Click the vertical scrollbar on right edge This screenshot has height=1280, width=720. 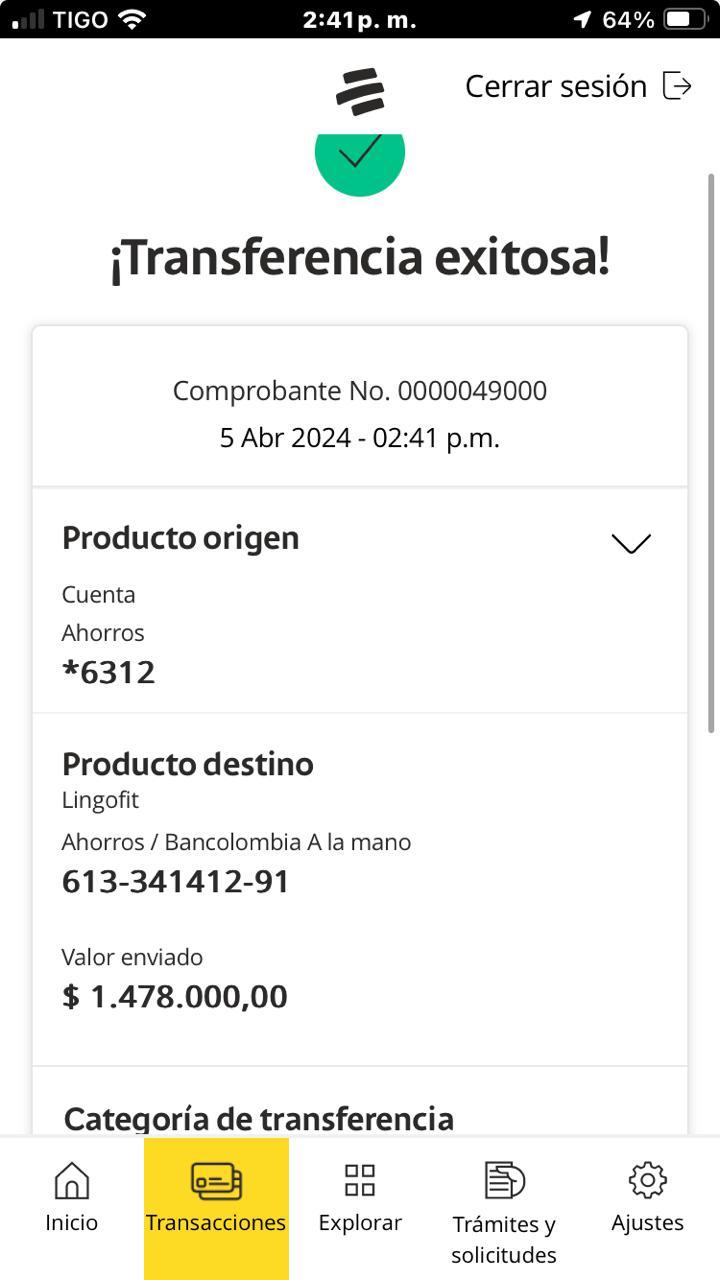click(x=711, y=450)
